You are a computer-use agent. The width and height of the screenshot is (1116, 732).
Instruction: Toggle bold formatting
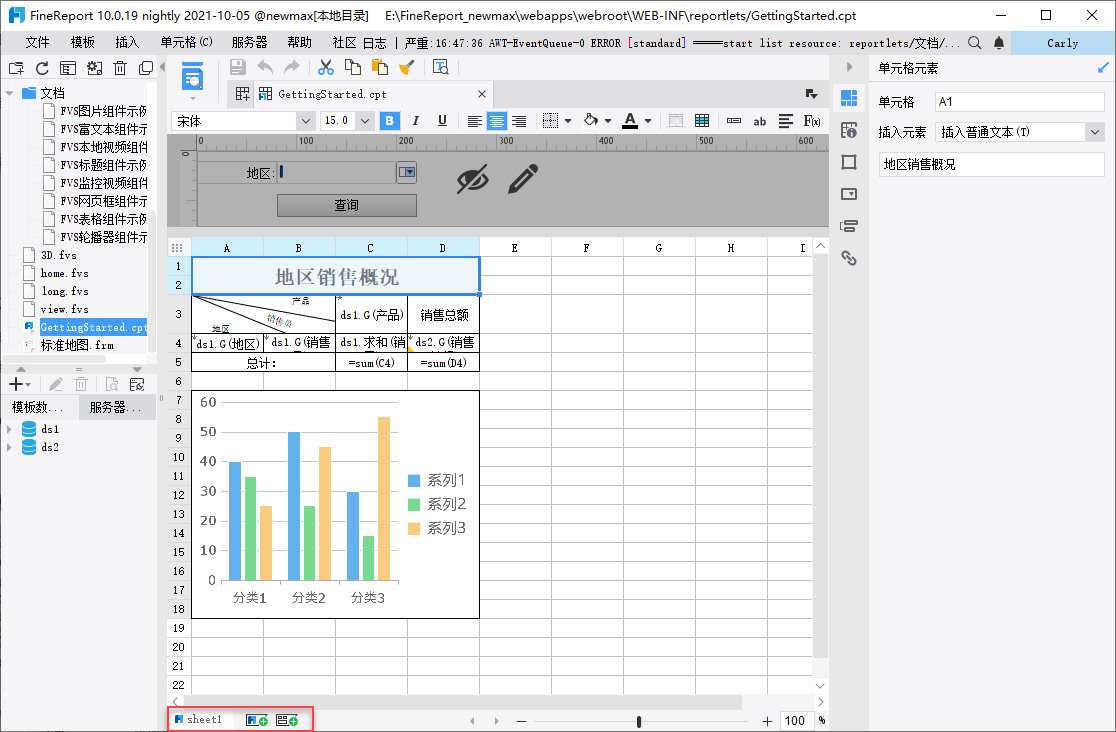(390, 121)
